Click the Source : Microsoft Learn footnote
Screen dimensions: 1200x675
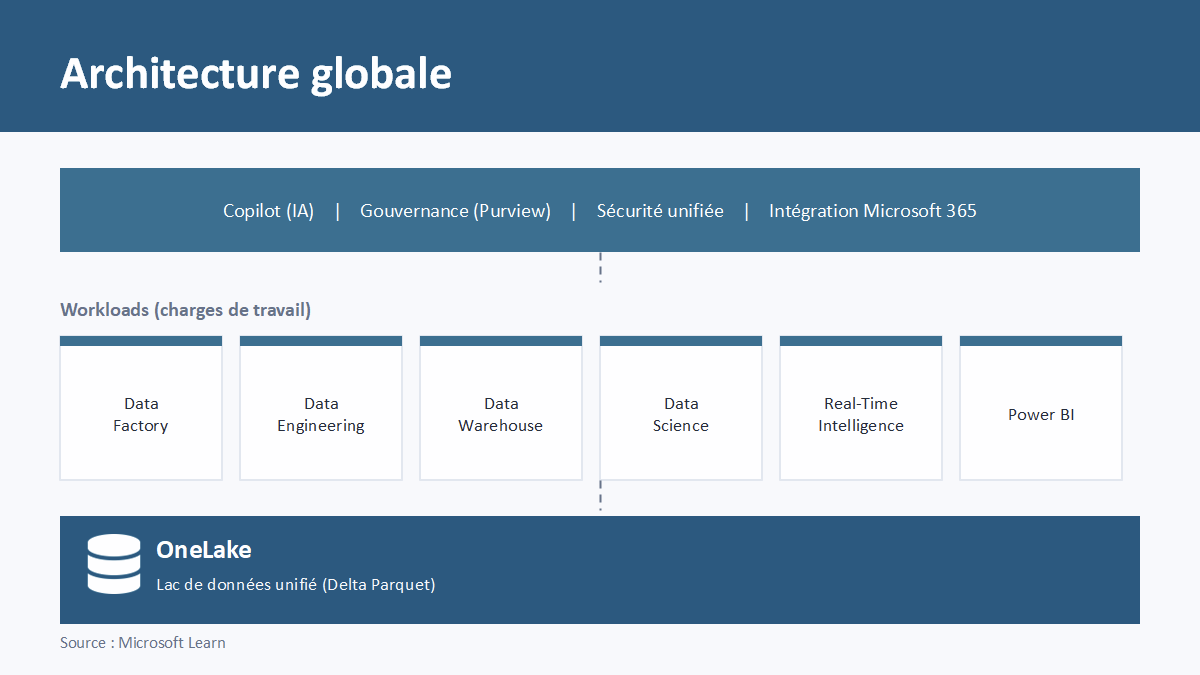click(x=143, y=643)
